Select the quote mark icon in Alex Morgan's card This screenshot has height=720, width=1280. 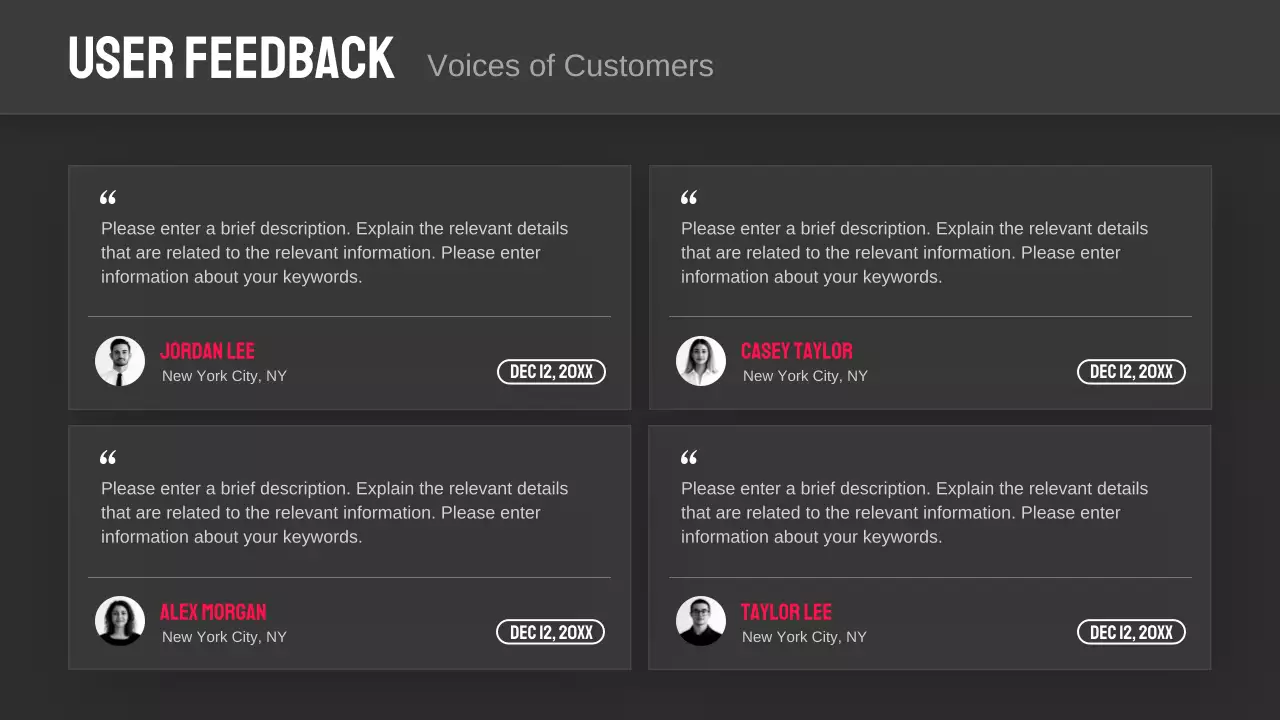click(x=108, y=458)
